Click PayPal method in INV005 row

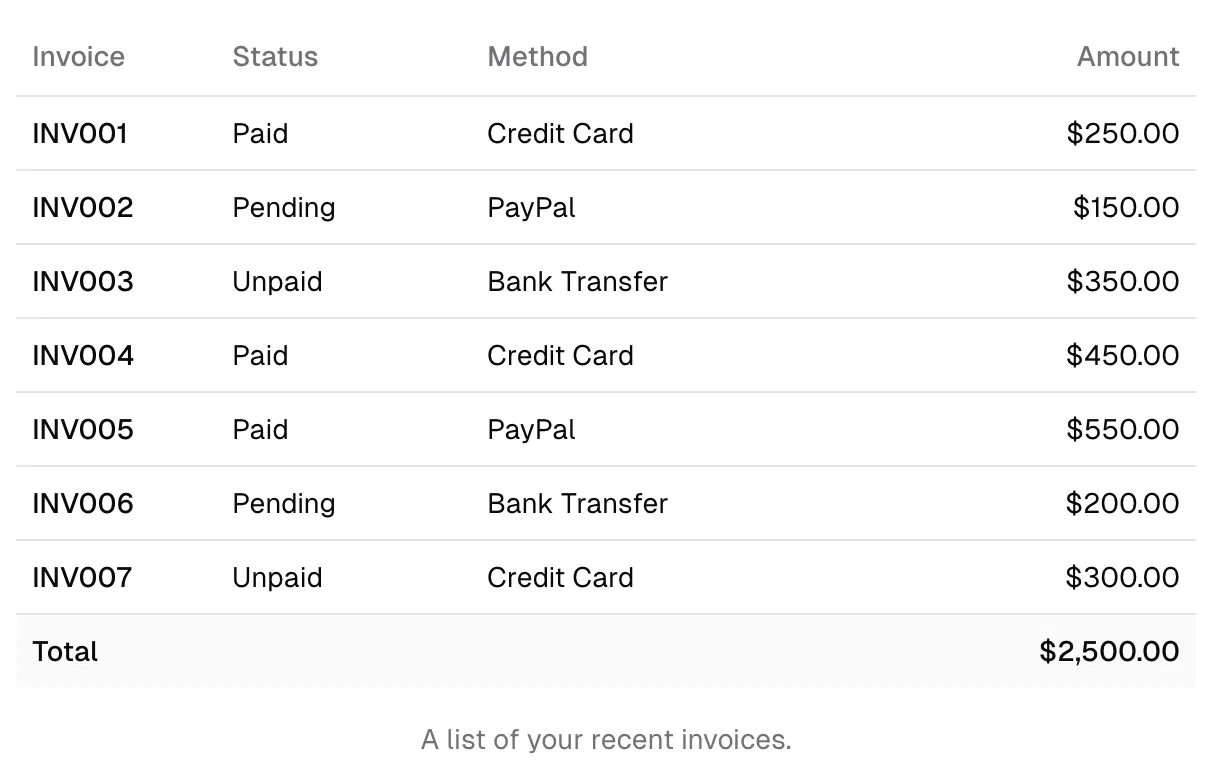pos(531,430)
